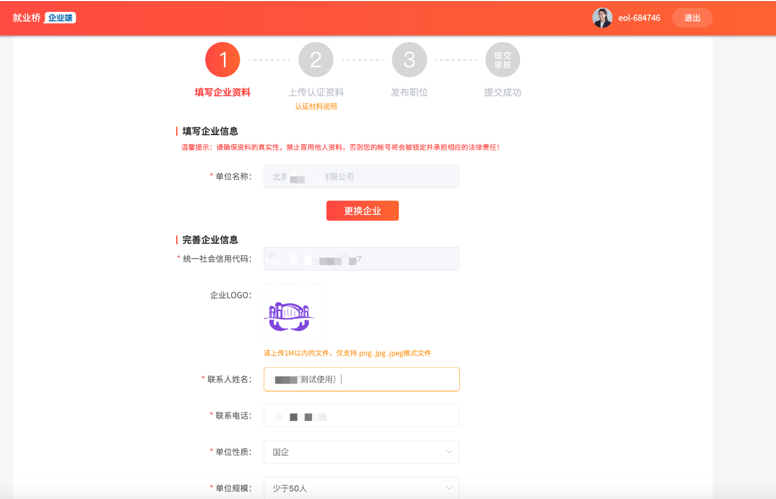Focus the 统一社会信用代码 field
The image size is (776, 499).
point(361,259)
